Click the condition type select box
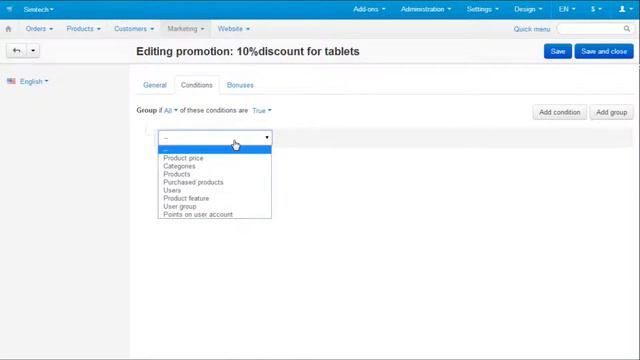The height and width of the screenshot is (360, 640). 215,138
